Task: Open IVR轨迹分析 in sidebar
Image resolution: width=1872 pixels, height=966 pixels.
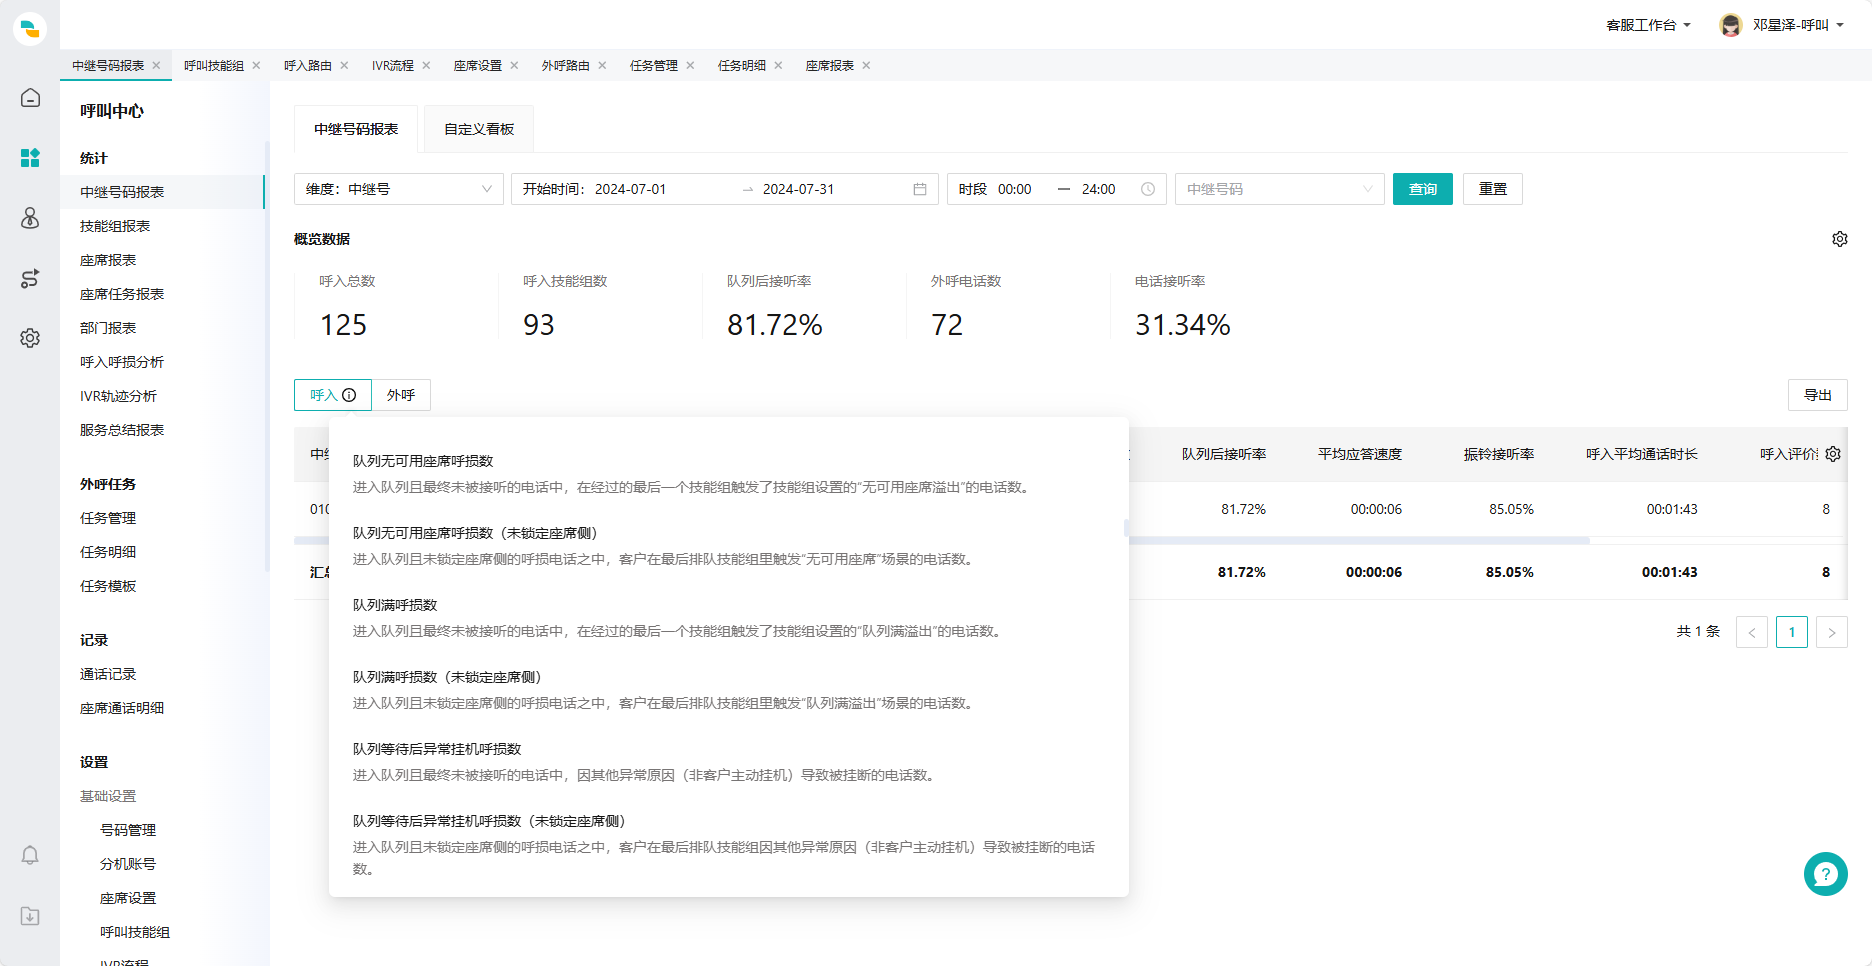Action: click(x=118, y=396)
